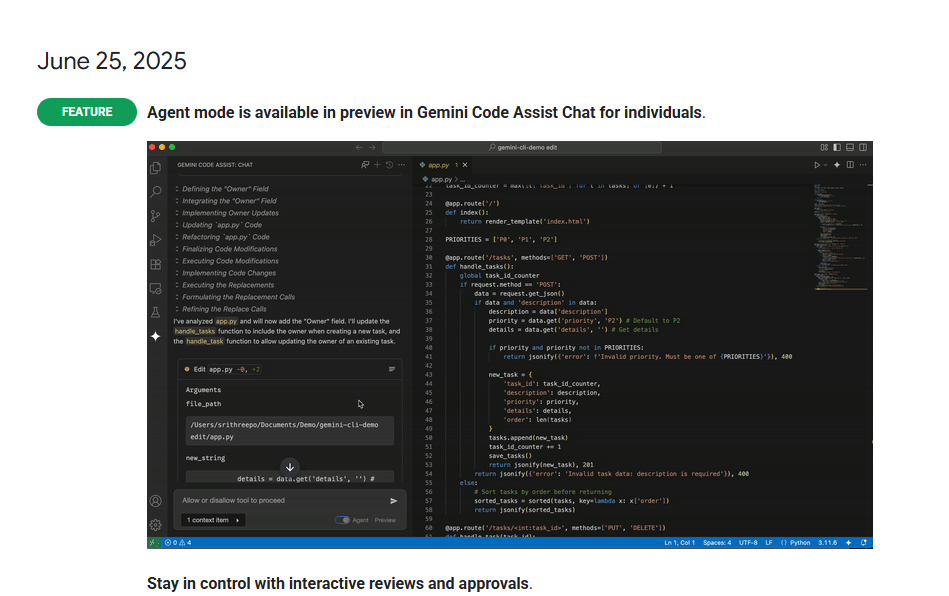Open the Testing flask icon
Image resolution: width=949 pixels, height=596 pixels.
coord(155,312)
